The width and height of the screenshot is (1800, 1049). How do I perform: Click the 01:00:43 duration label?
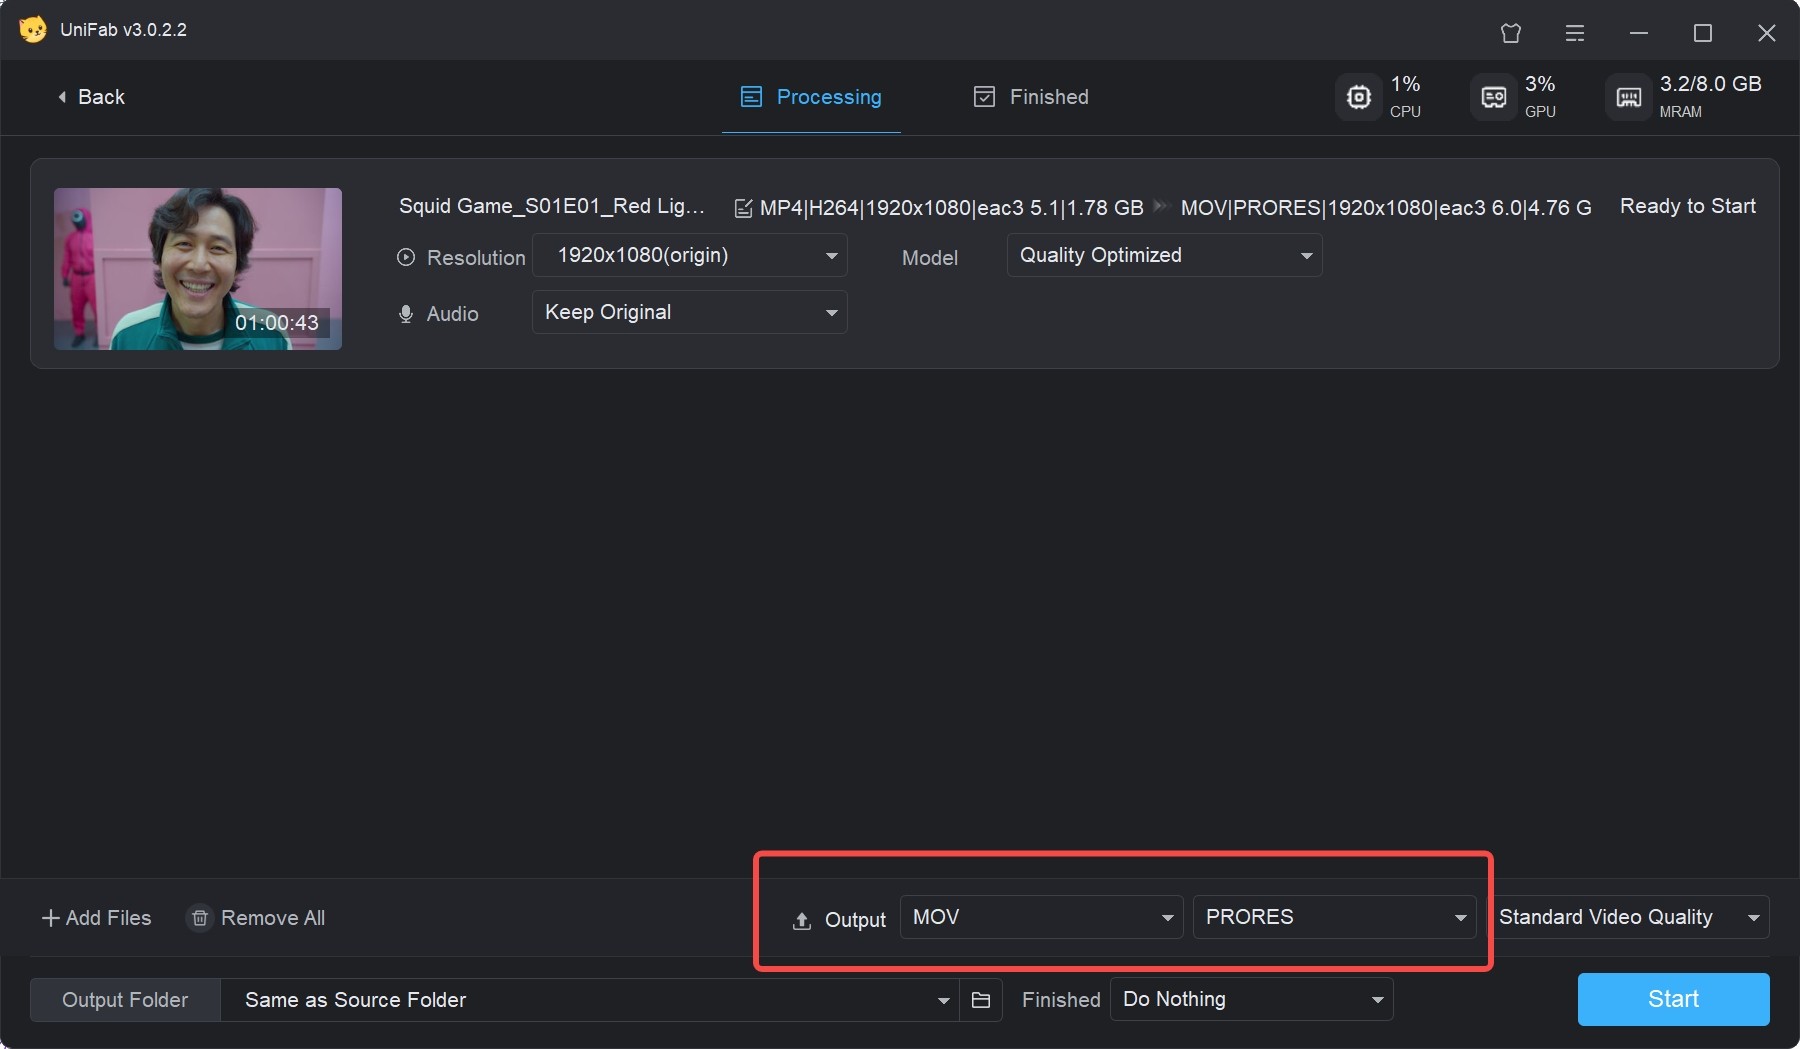click(277, 323)
